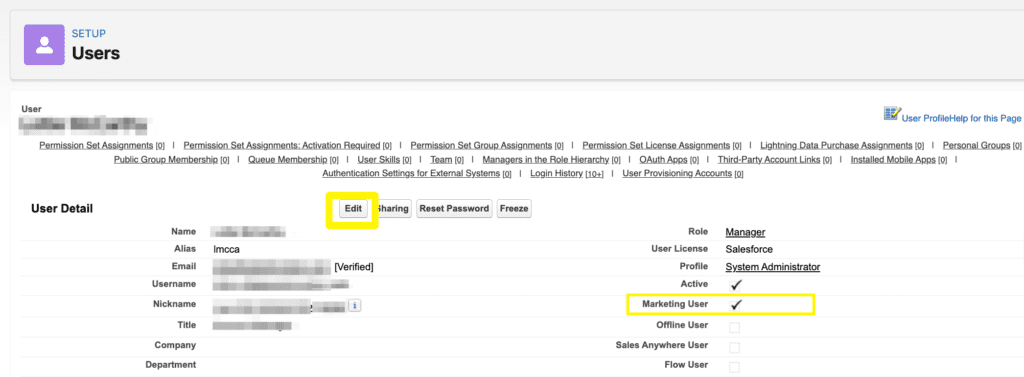Jump to Permission Set Assignments section
Screen dimensions: 1024x377
[97, 145]
